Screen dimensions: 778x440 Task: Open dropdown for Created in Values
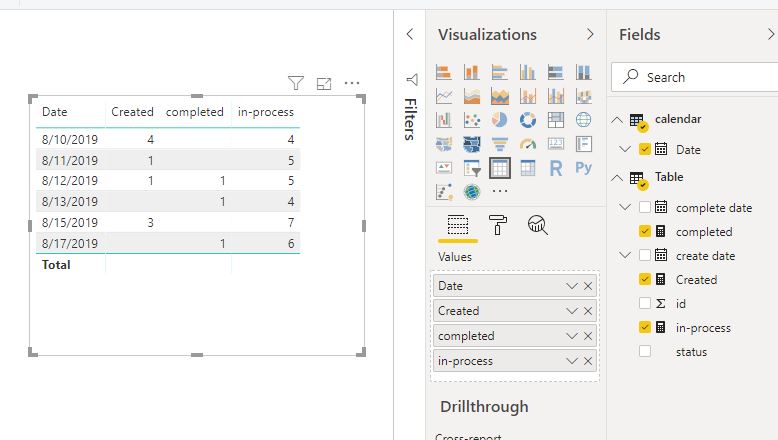572,311
